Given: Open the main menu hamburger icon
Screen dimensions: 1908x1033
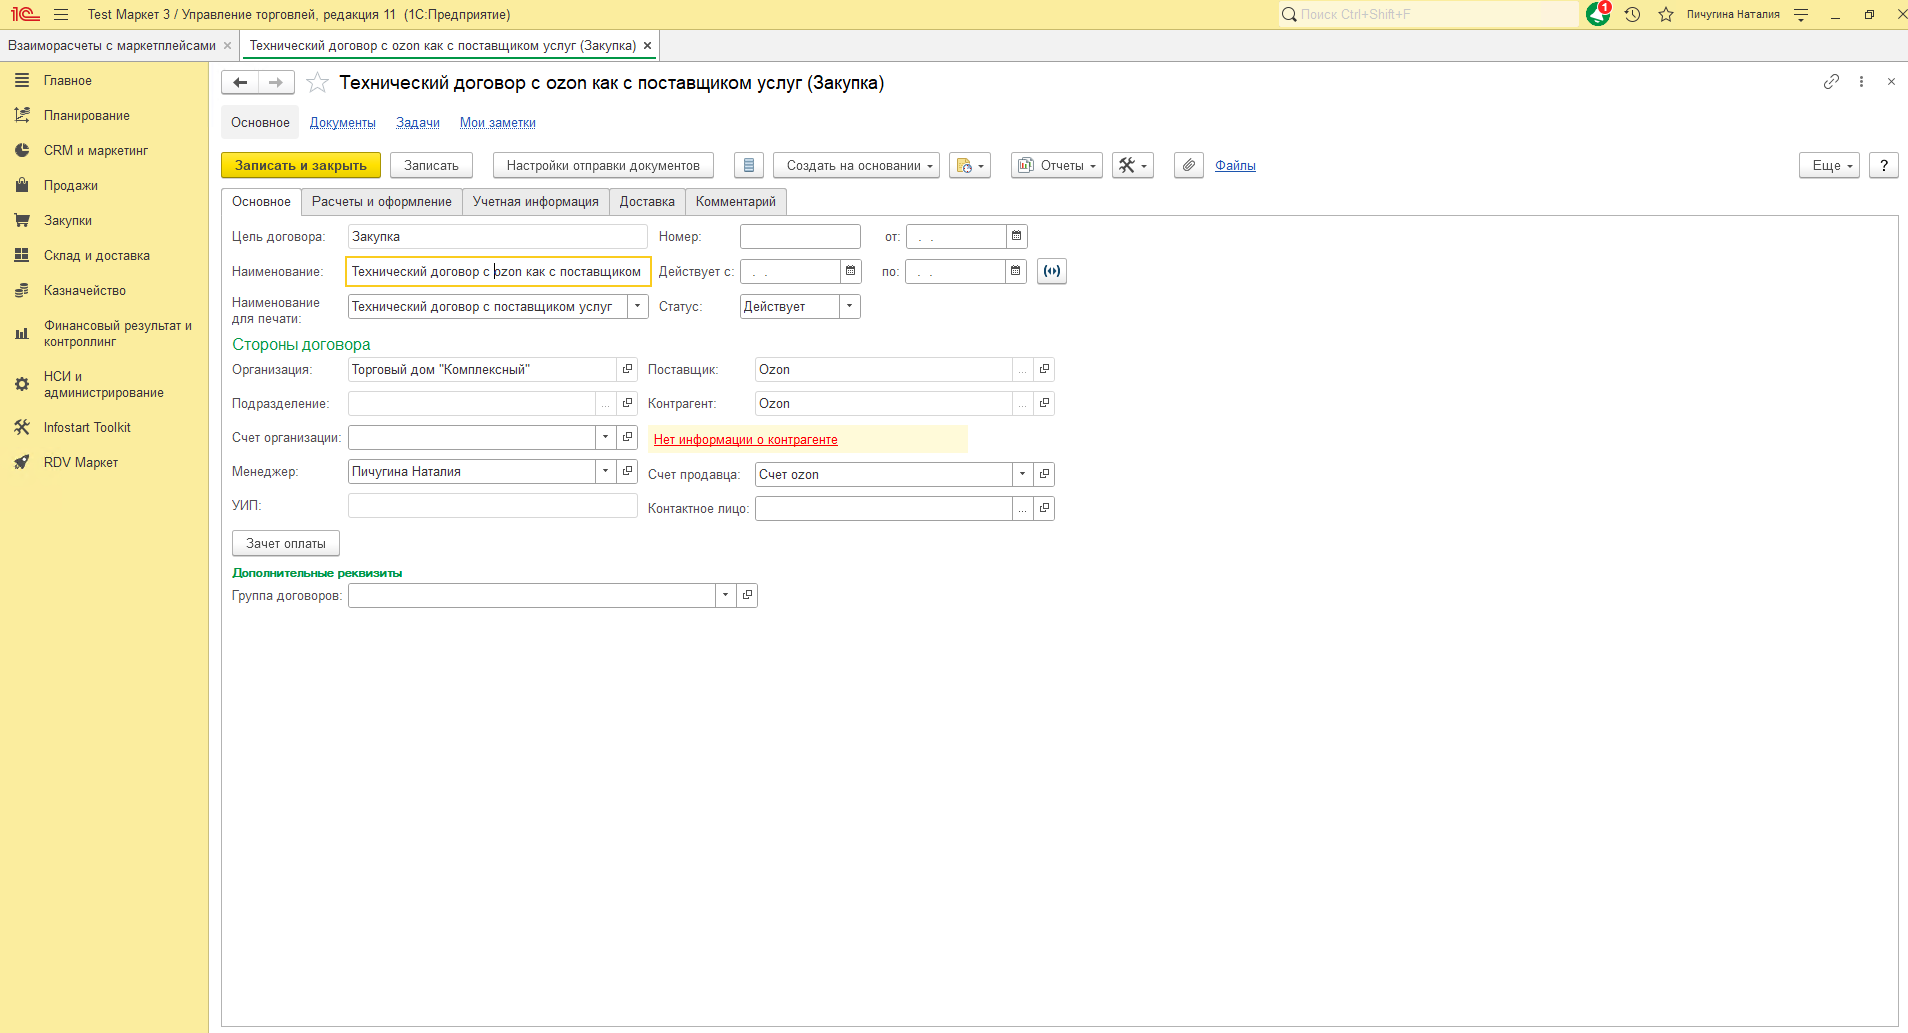Looking at the screenshot, I should coord(61,15).
